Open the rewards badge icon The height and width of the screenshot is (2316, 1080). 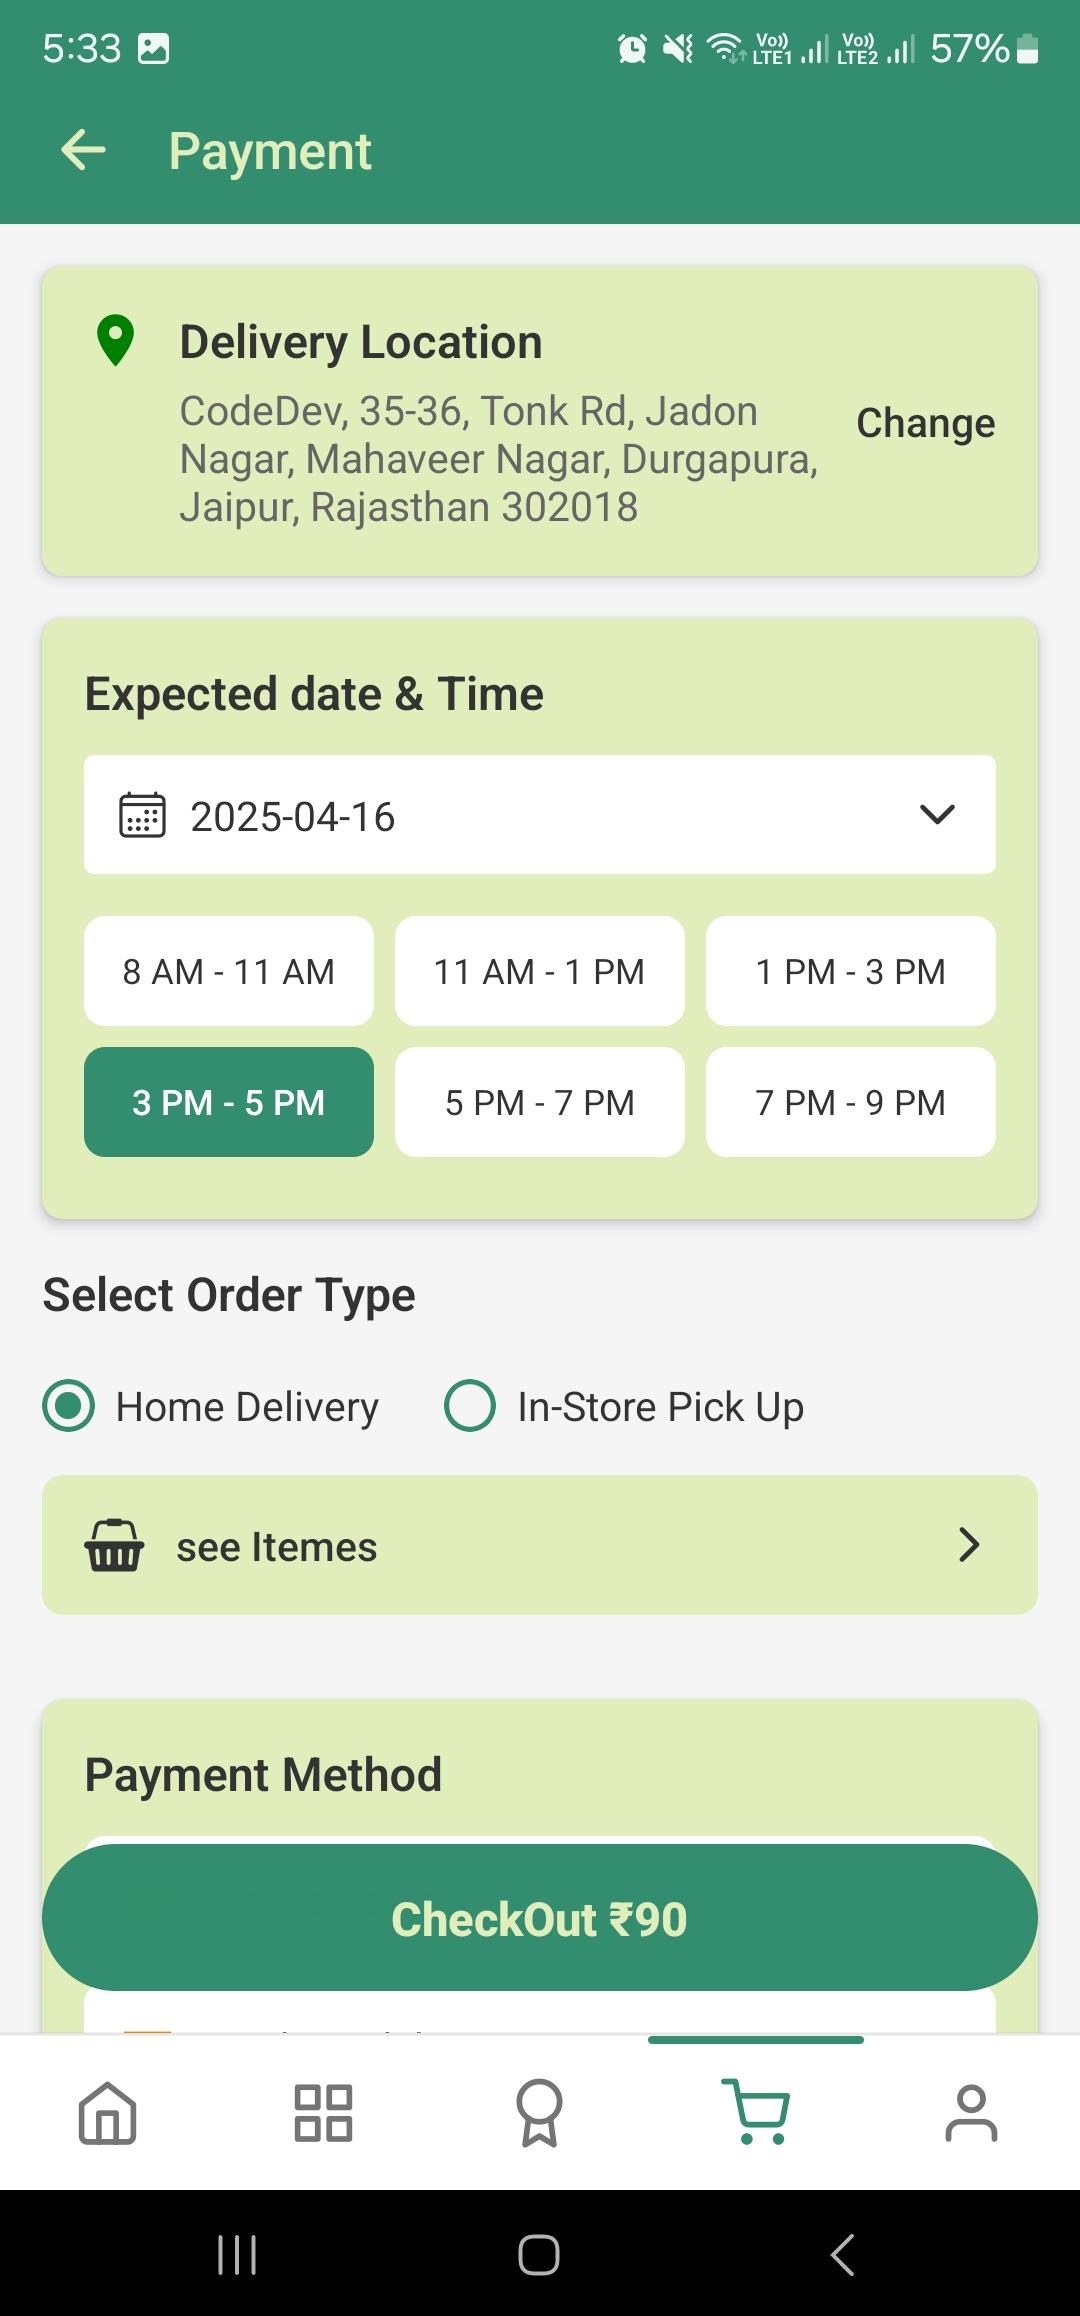(x=539, y=2113)
